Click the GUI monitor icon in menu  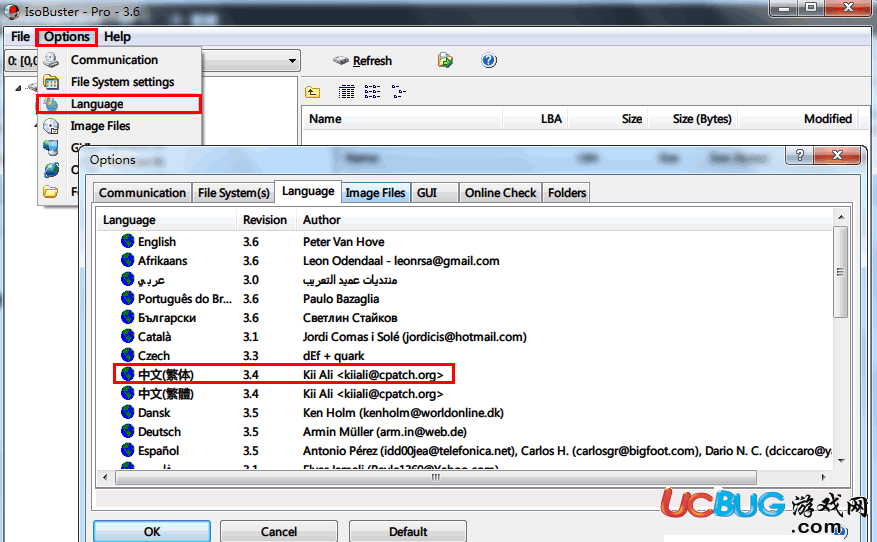point(51,148)
